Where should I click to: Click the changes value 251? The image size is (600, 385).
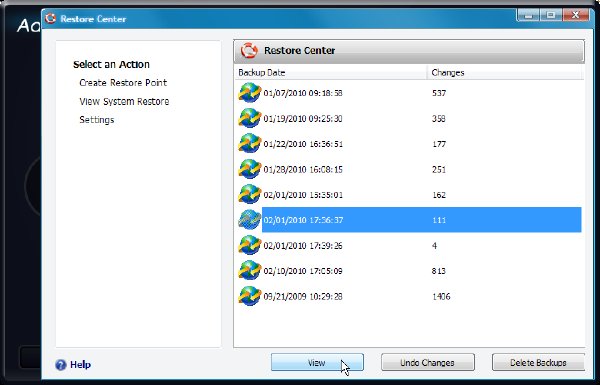pyautogui.click(x=439, y=169)
